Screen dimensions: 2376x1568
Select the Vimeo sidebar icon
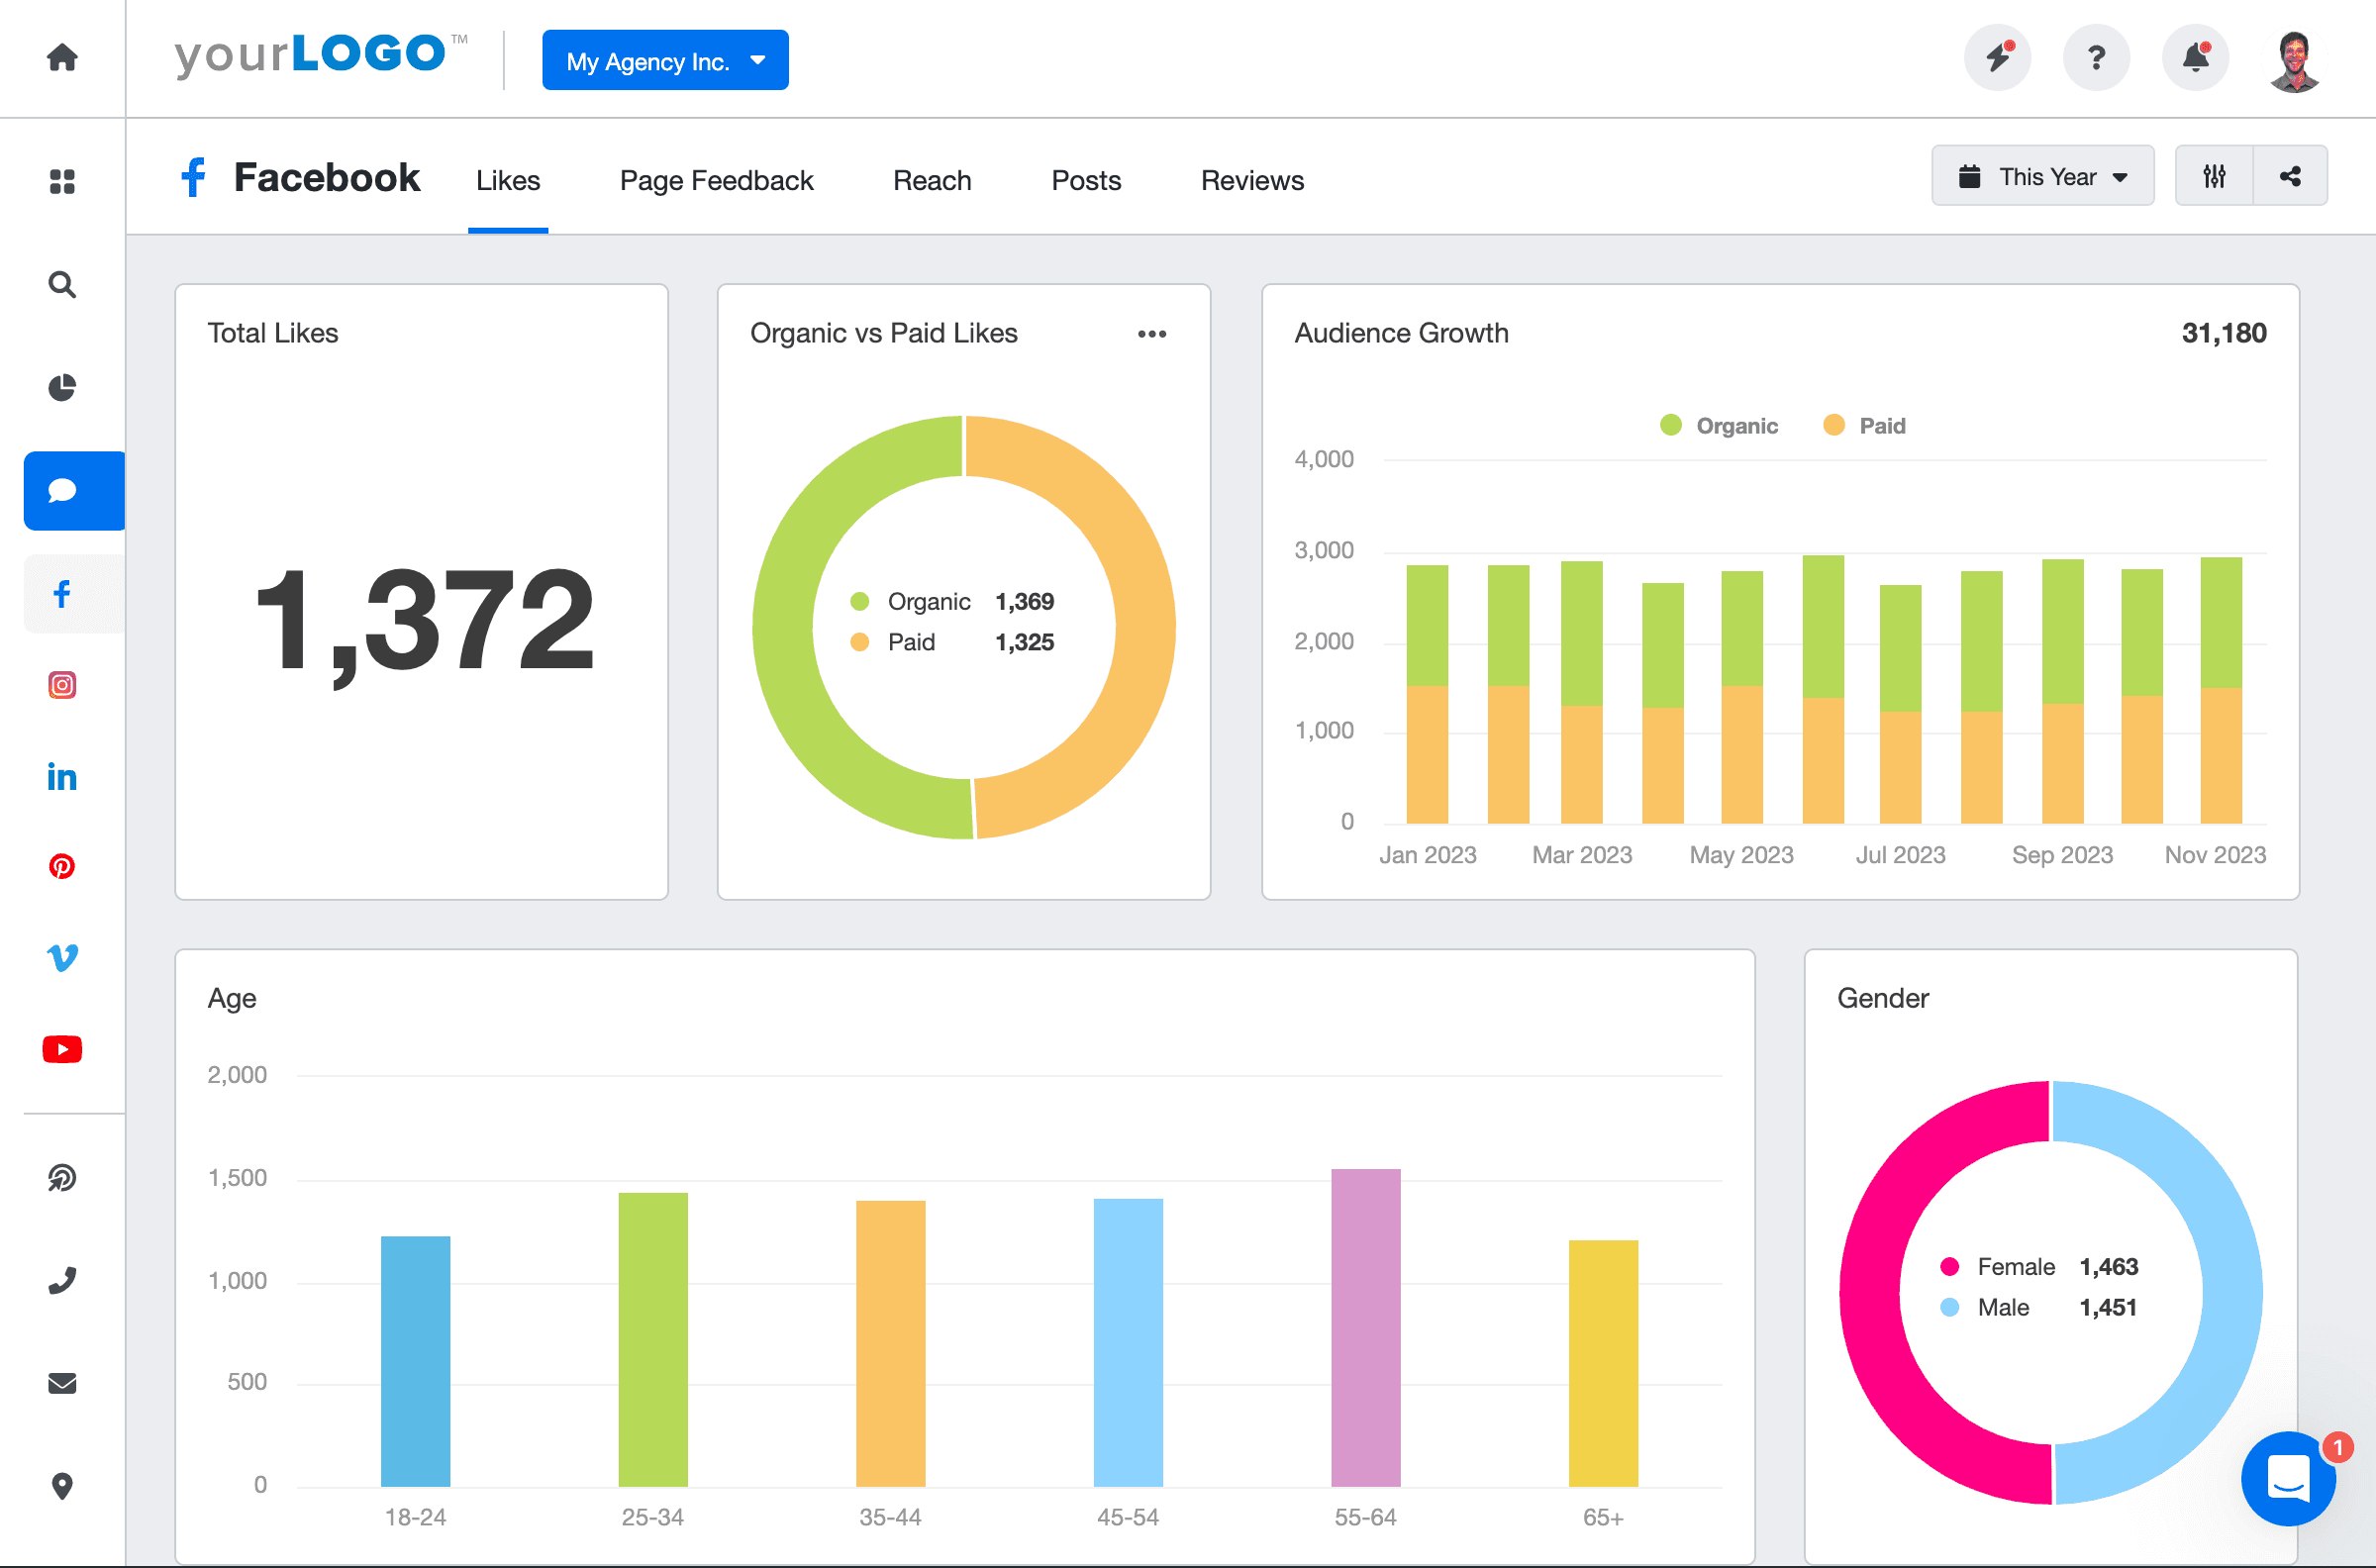62,957
